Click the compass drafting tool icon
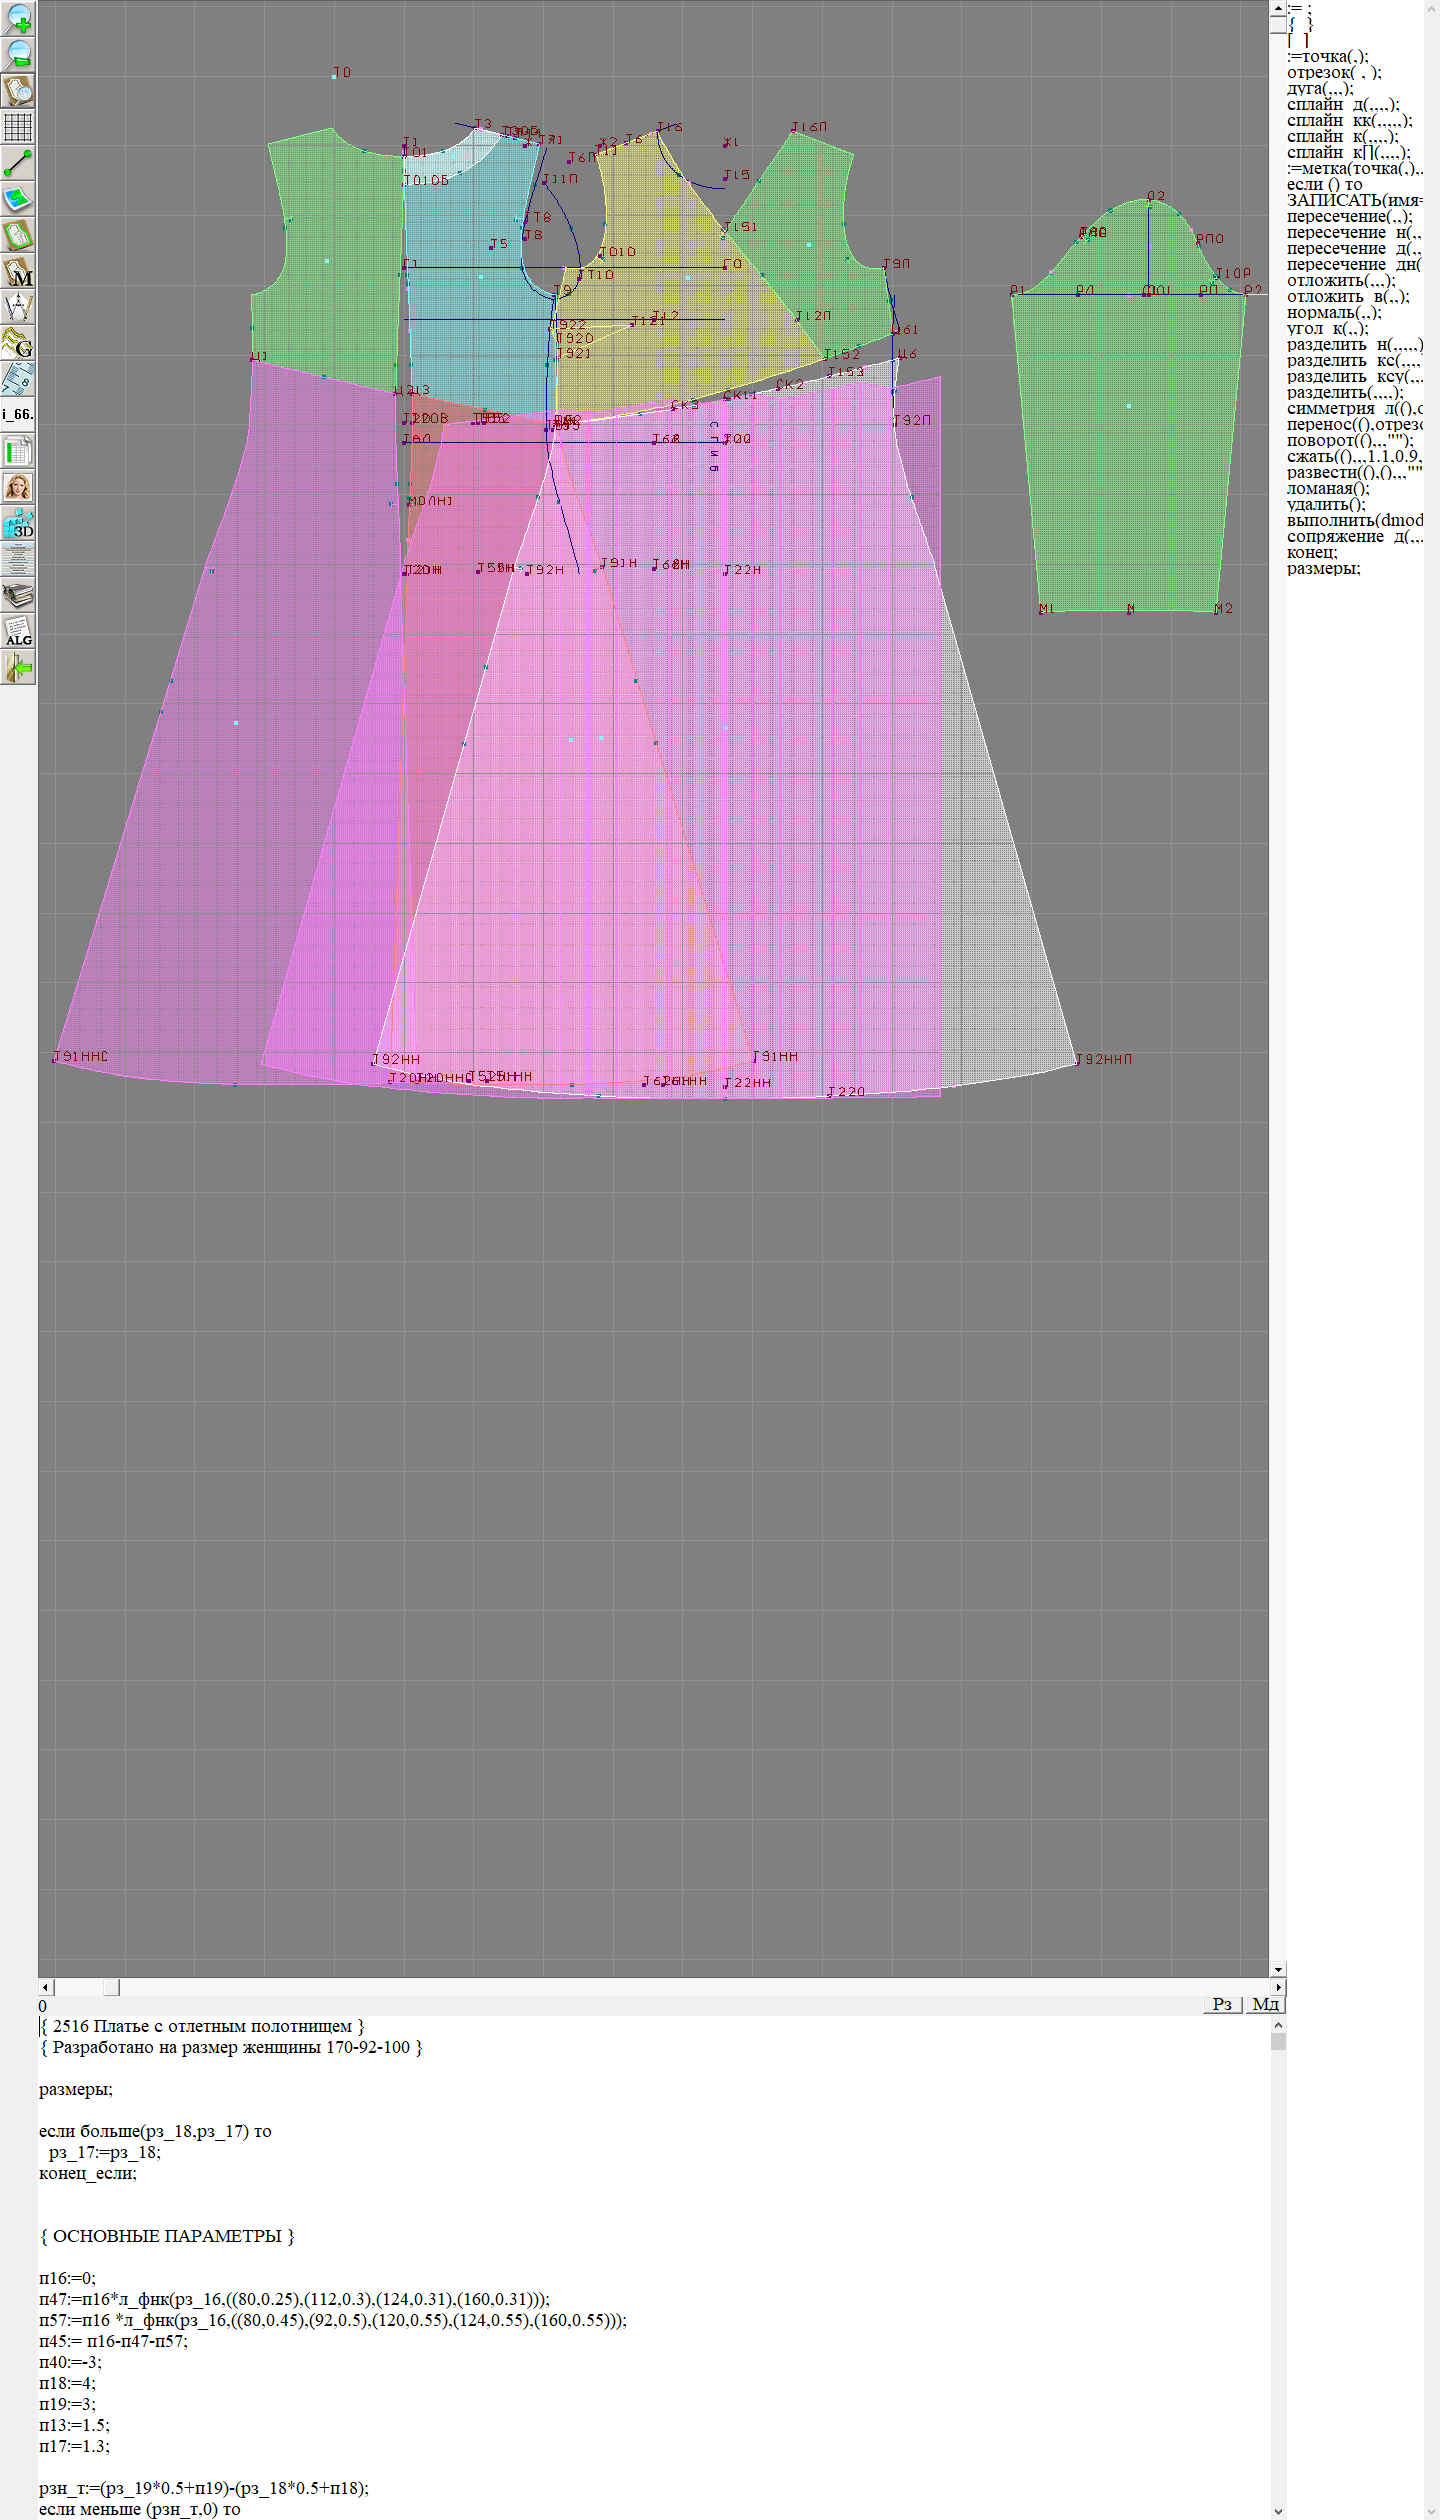 tap(18, 307)
